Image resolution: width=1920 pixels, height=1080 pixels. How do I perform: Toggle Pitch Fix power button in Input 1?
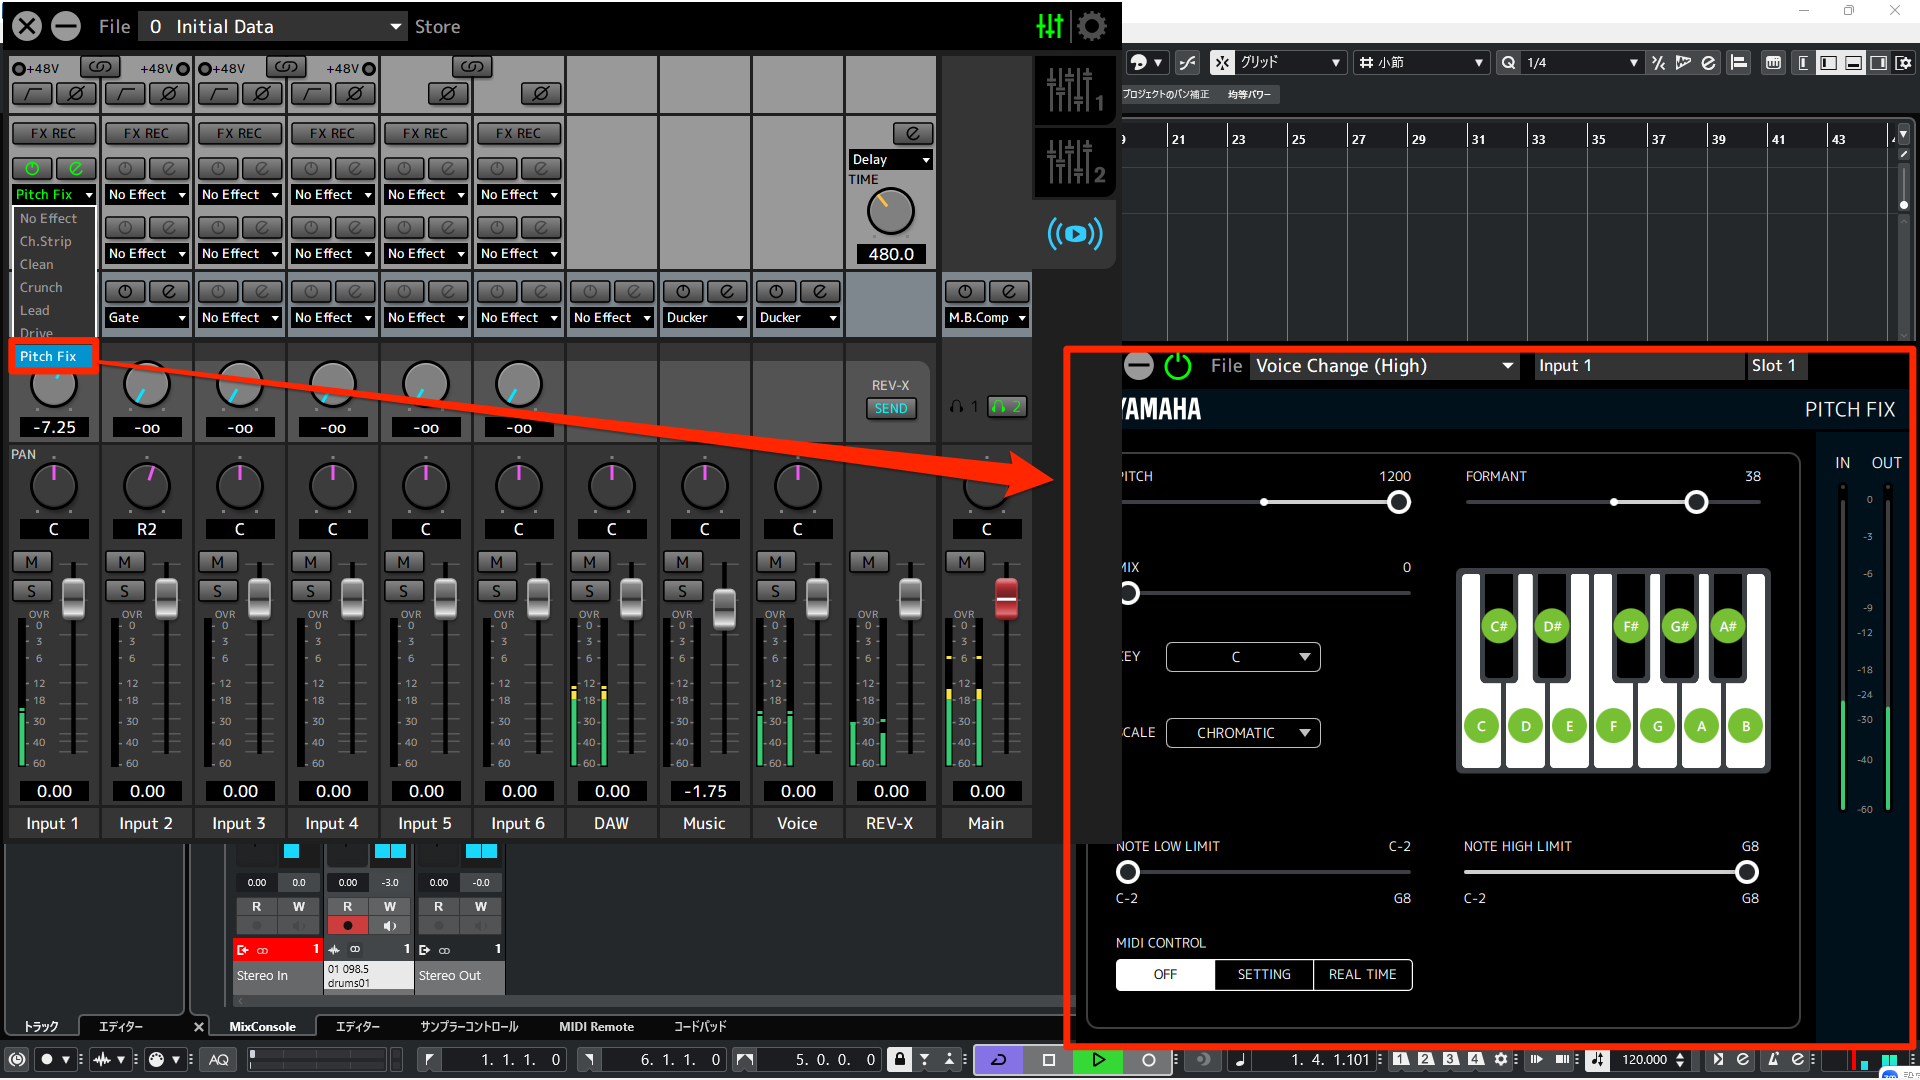click(32, 168)
